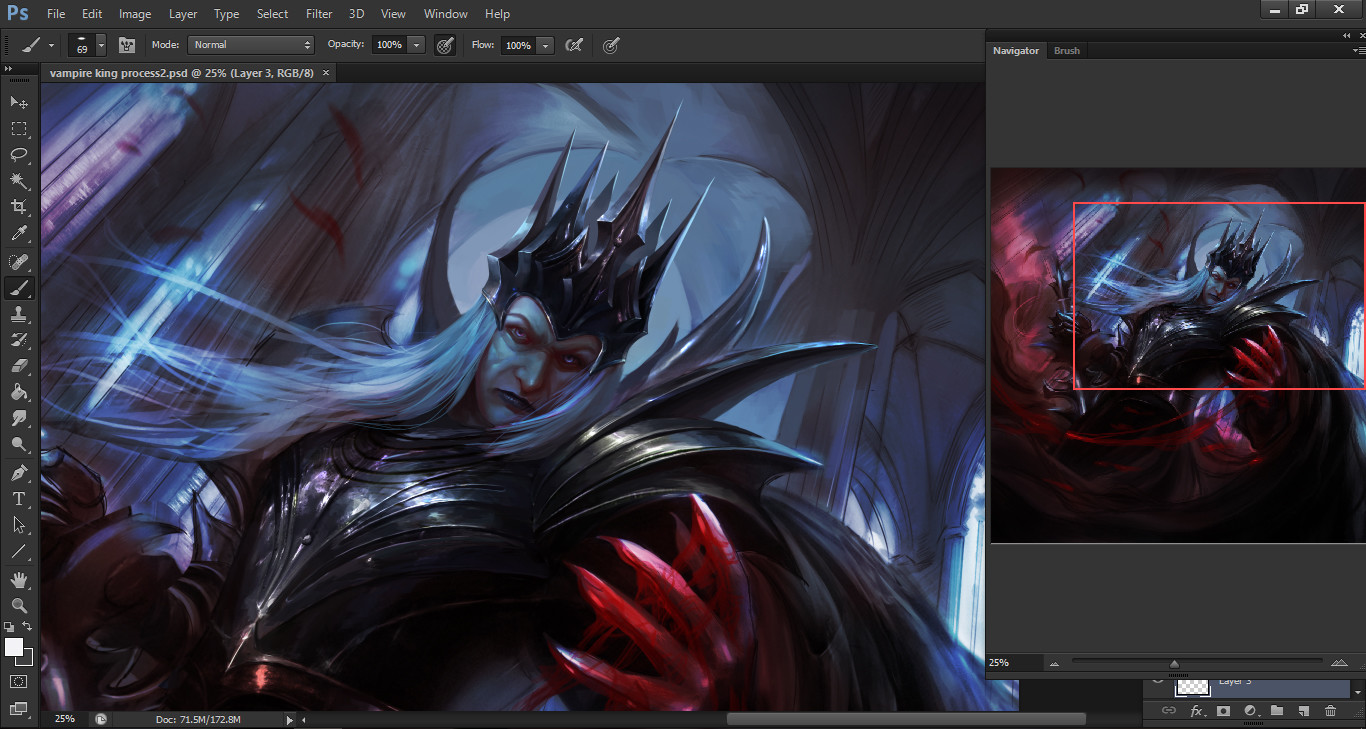Image resolution: width=1366 pixels, height=729 pixels.
Task: Zoom out using Navigator small mountains button
Action: click(x=1054, y=663)
